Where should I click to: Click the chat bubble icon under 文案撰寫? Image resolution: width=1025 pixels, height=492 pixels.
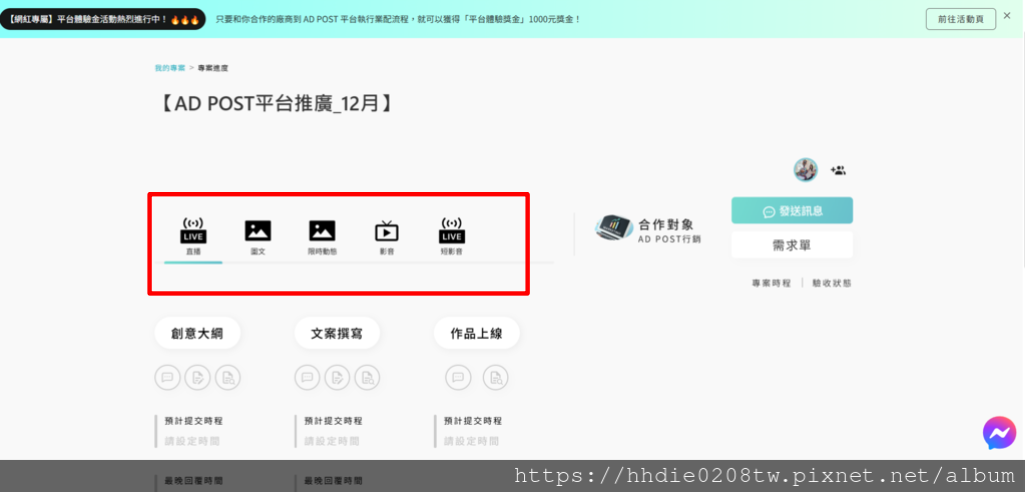pos(307,377)
